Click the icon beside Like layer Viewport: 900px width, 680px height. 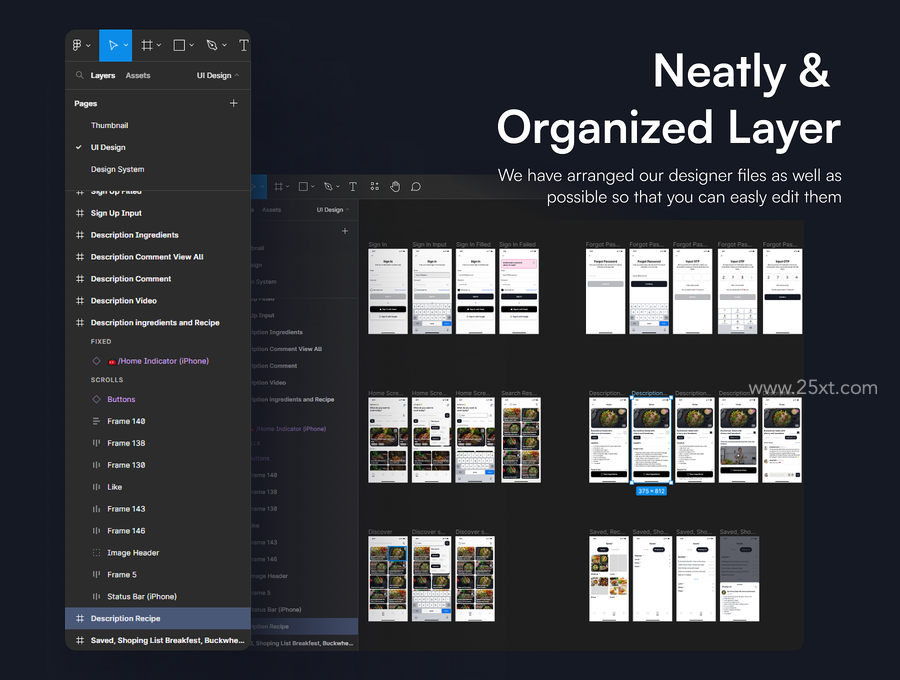pyautogui.click(x=96, y=487)
